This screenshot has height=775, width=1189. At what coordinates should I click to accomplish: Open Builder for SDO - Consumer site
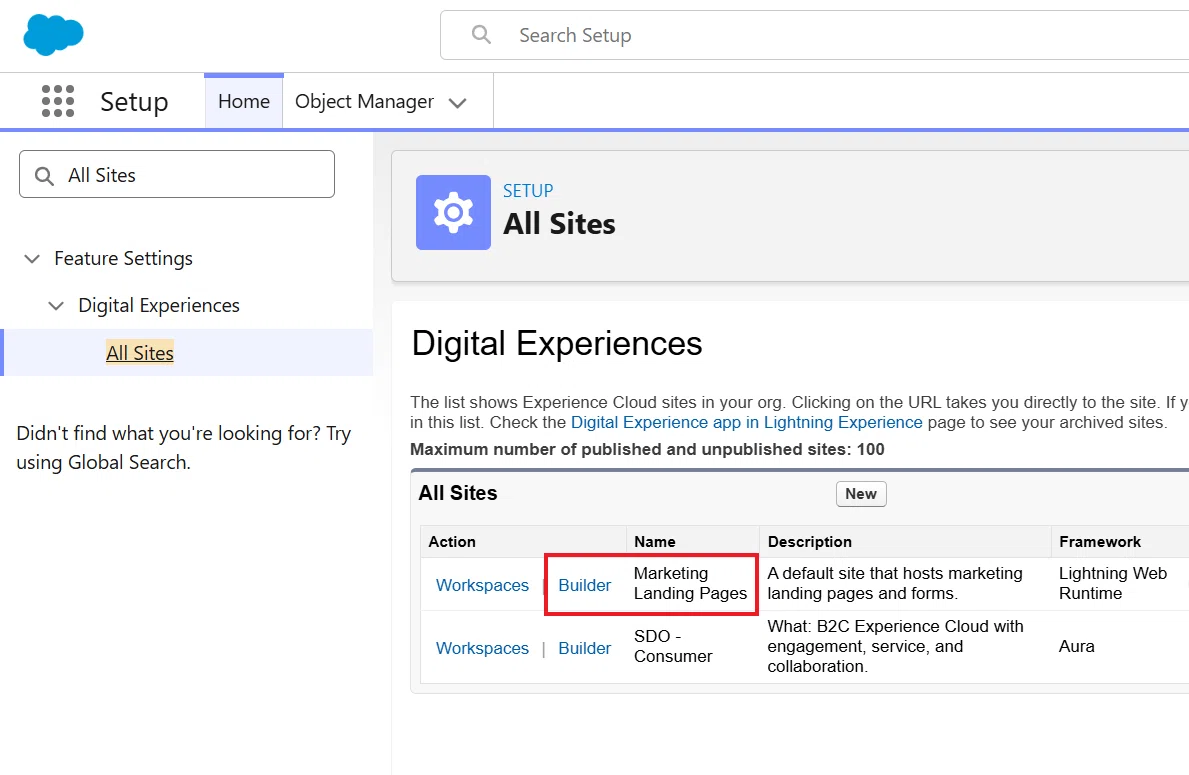click(x=585, y=648)
